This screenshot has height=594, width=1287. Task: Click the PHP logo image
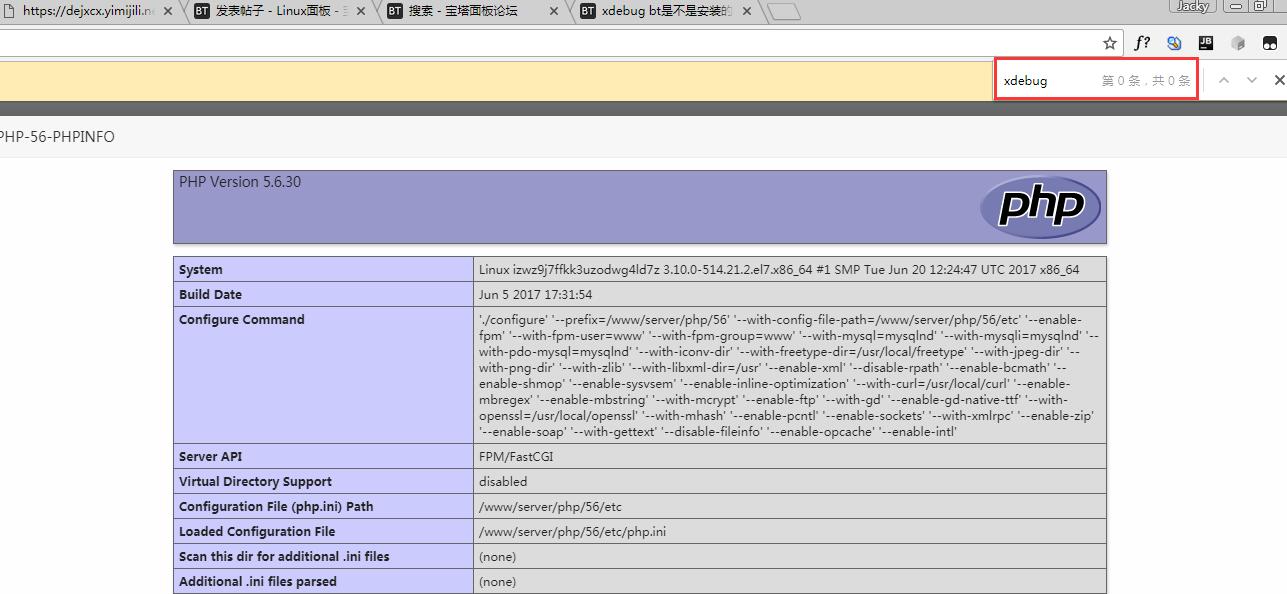click(1040, 207)
